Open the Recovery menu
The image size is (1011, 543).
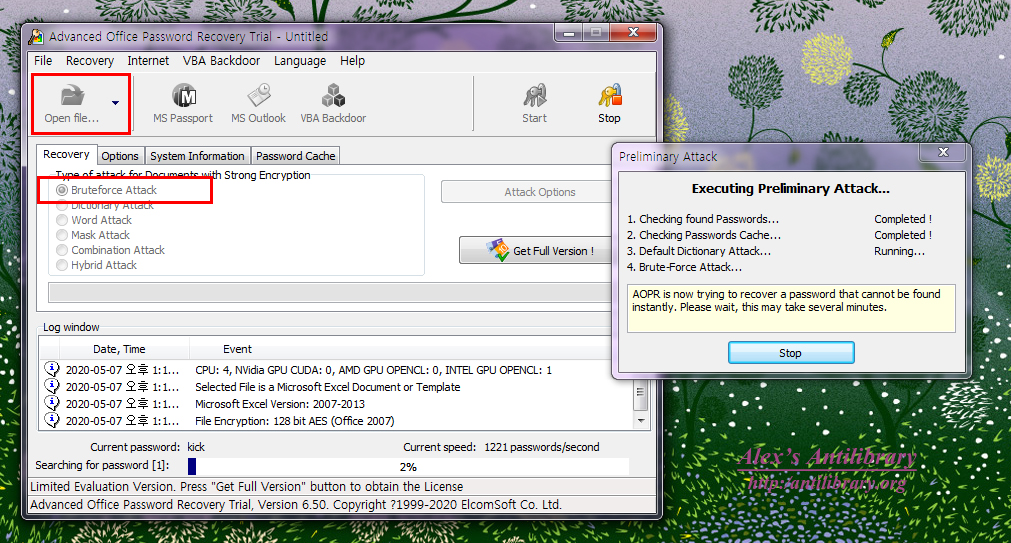click(90, 61)
